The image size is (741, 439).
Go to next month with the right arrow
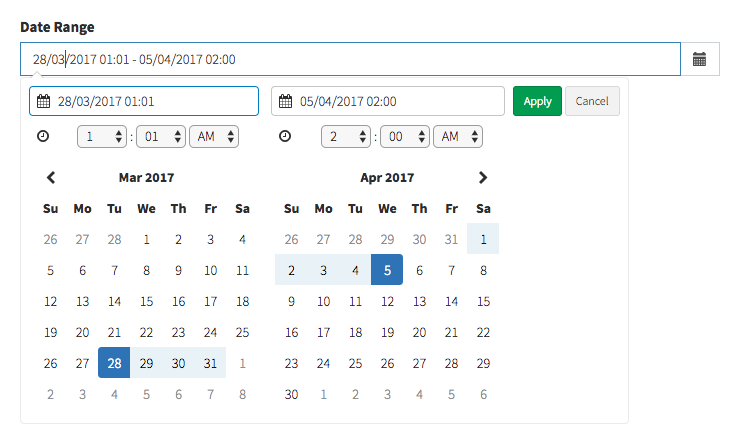(x=483, y=178)
